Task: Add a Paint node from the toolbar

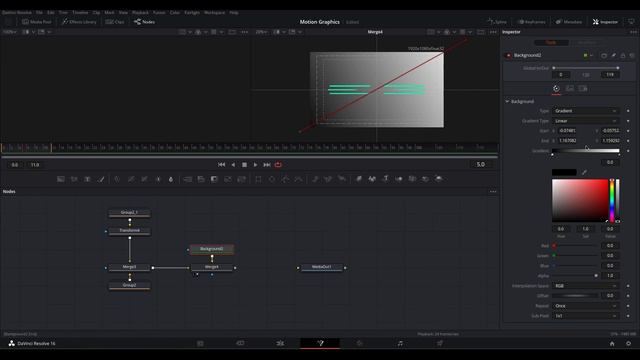Action: [101, 179]
